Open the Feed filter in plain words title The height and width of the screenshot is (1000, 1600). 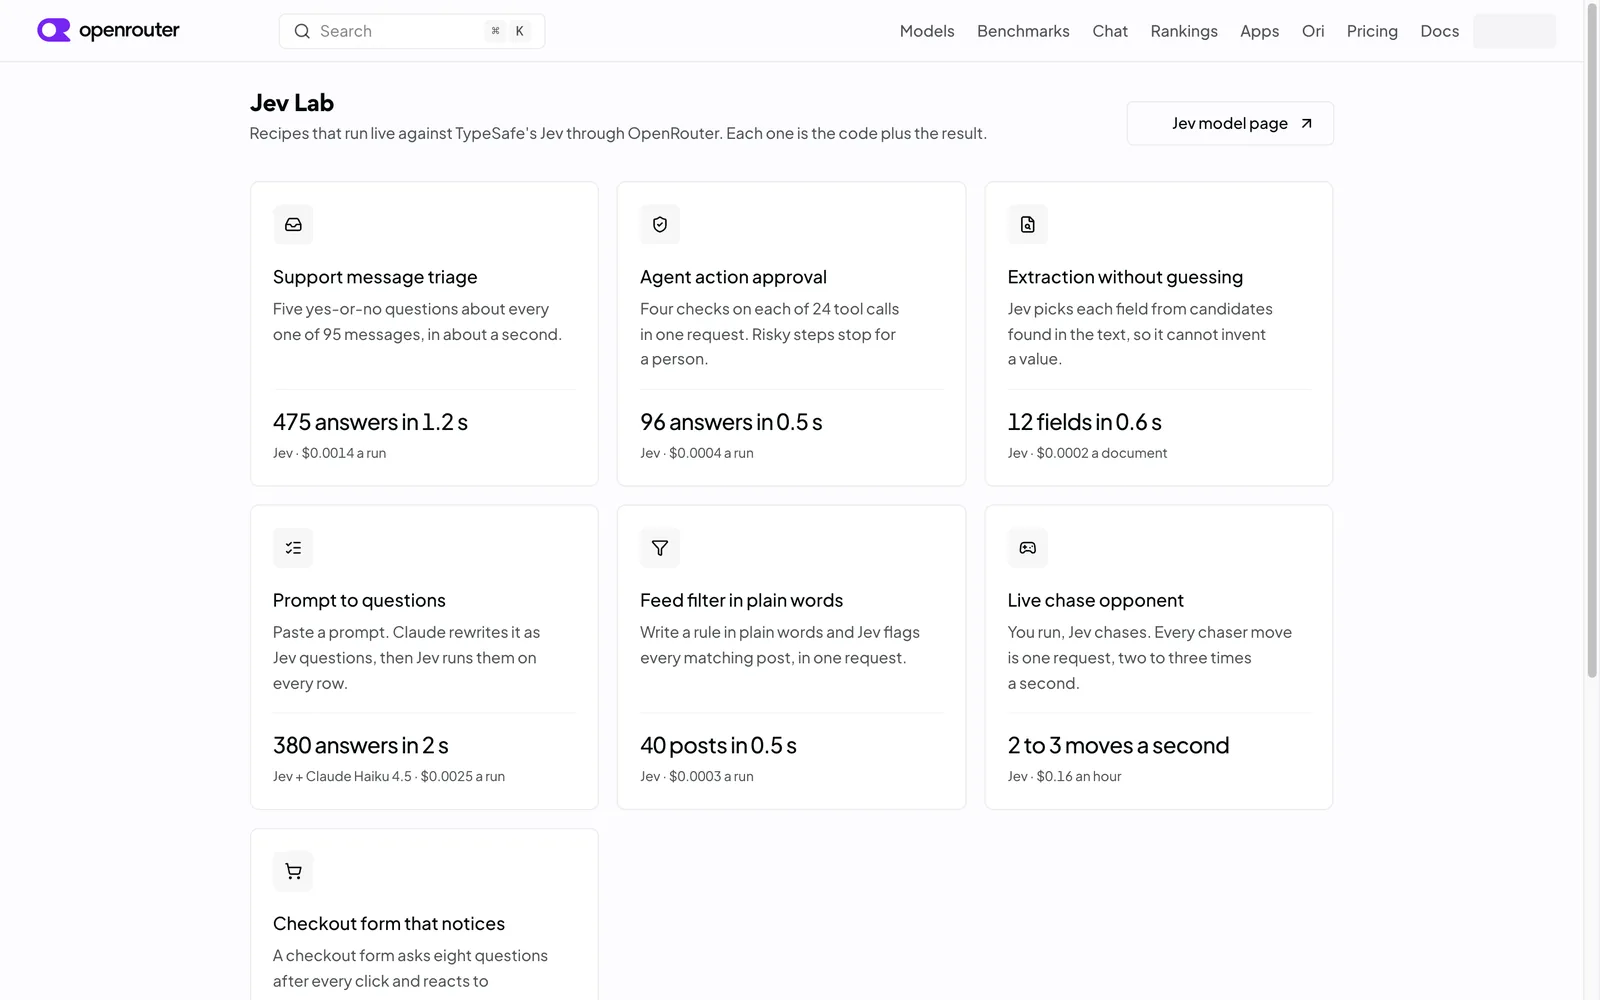741,600
